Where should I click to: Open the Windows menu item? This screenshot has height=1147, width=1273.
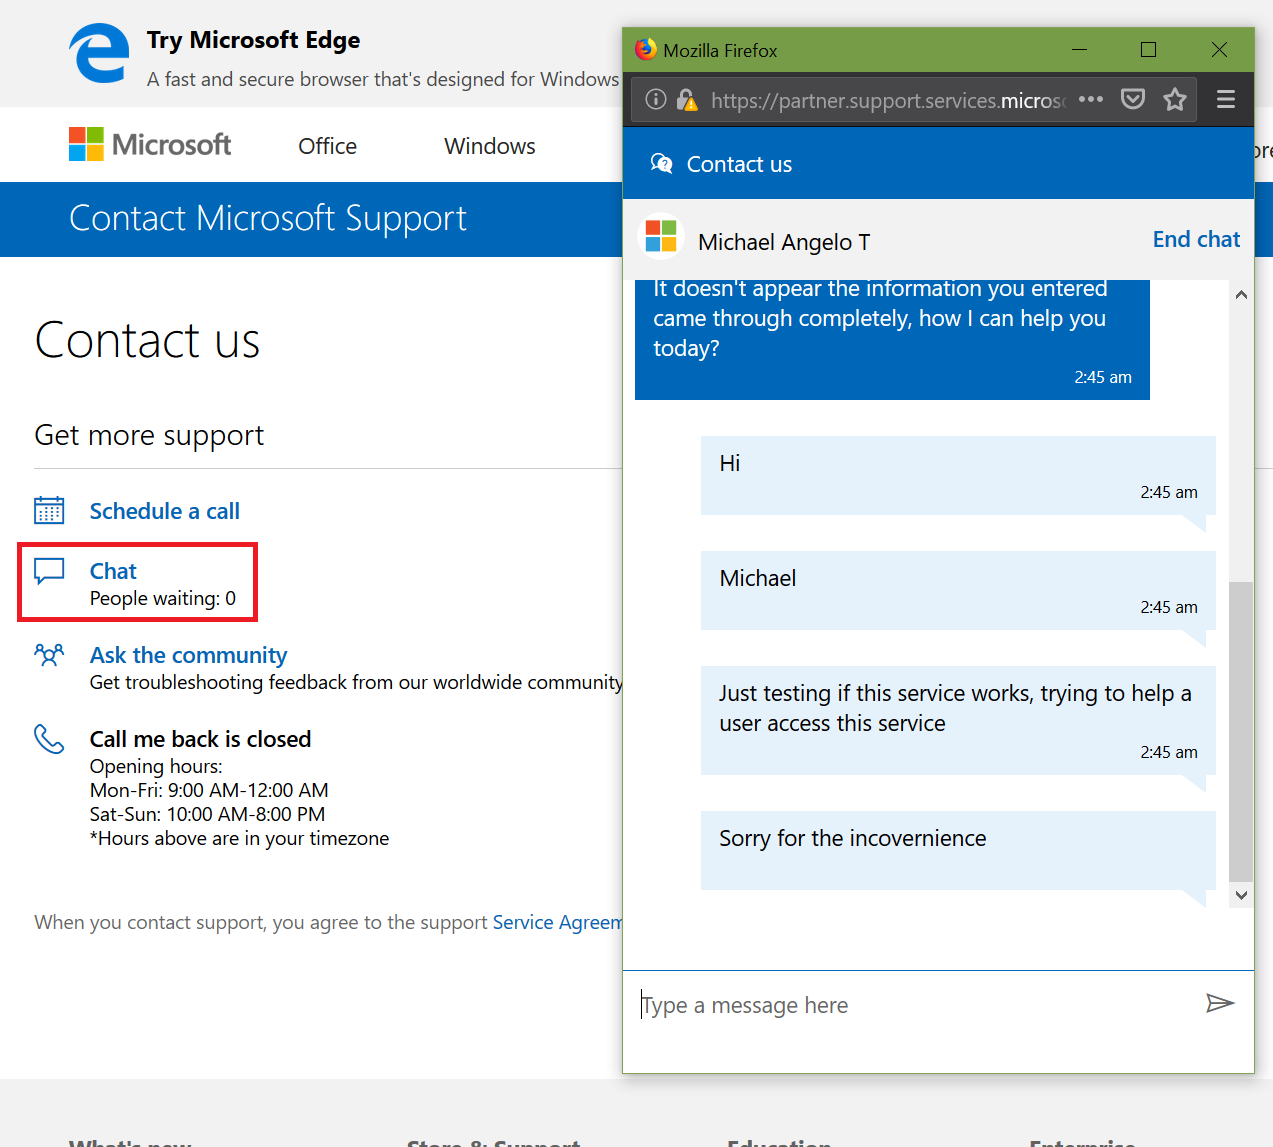click(x=490, y=146)
